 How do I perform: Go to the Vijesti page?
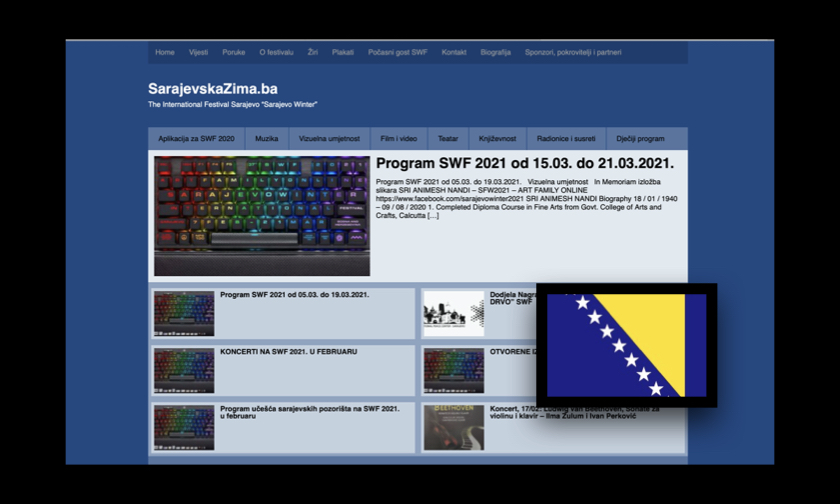(198, 52)
